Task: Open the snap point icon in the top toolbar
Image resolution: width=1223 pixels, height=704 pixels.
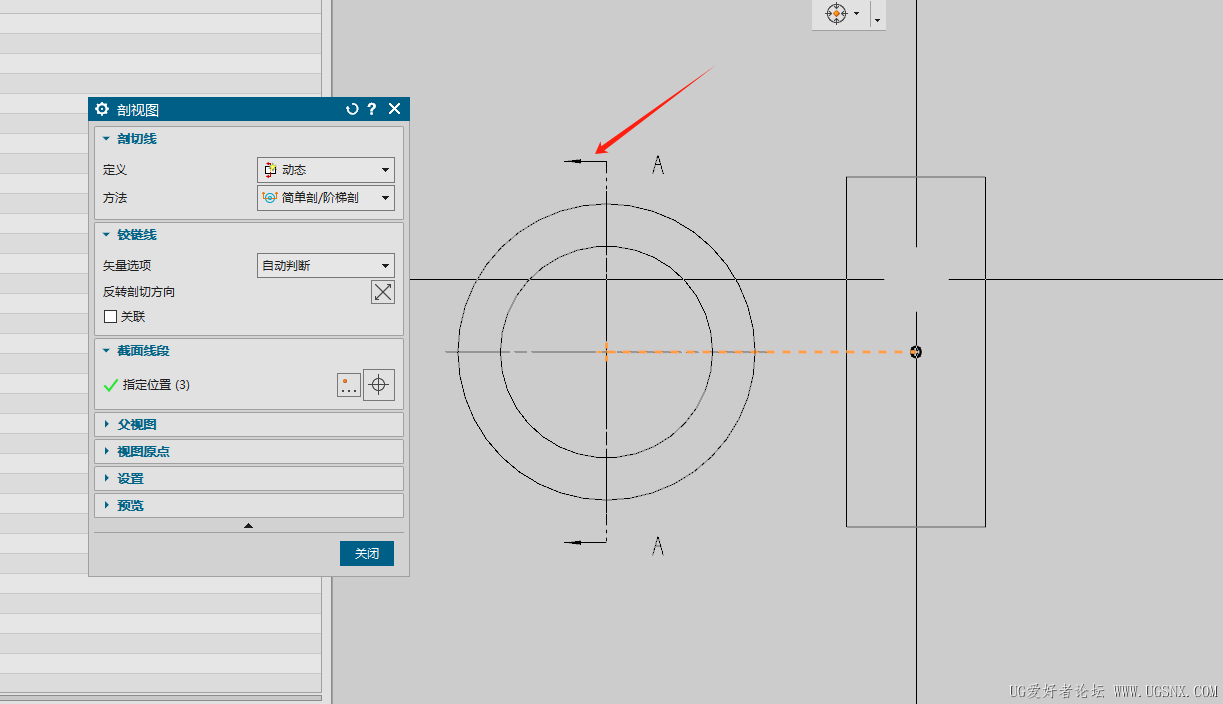Action: coord(837,13)
